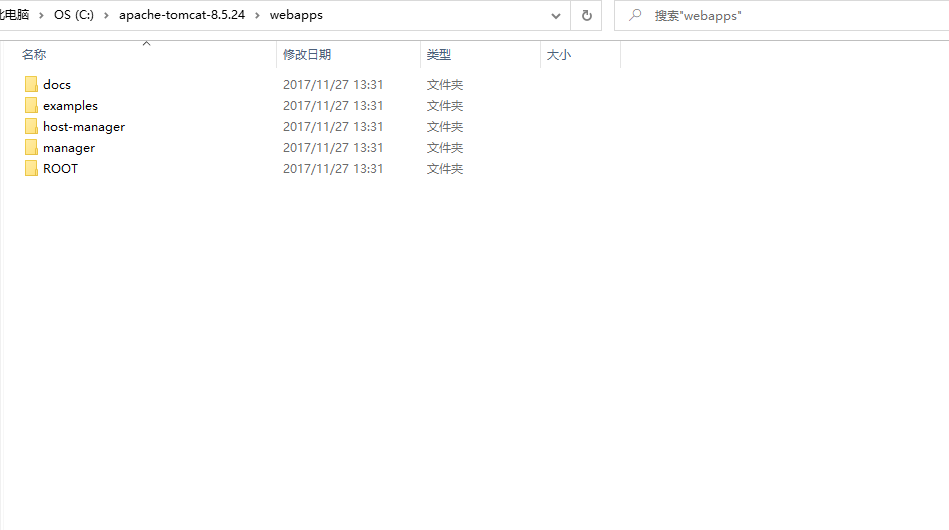Viewport: 949px width, 530px height.
Task: Click the modified date of docs
Action: pyautogui.click(x=333, y=85)
